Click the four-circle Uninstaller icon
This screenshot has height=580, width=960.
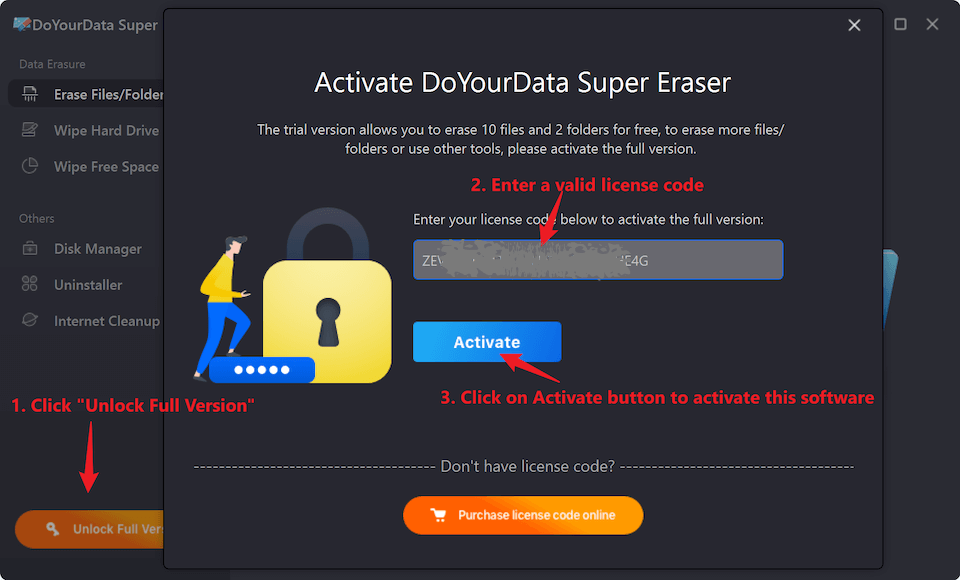[30, 285]
